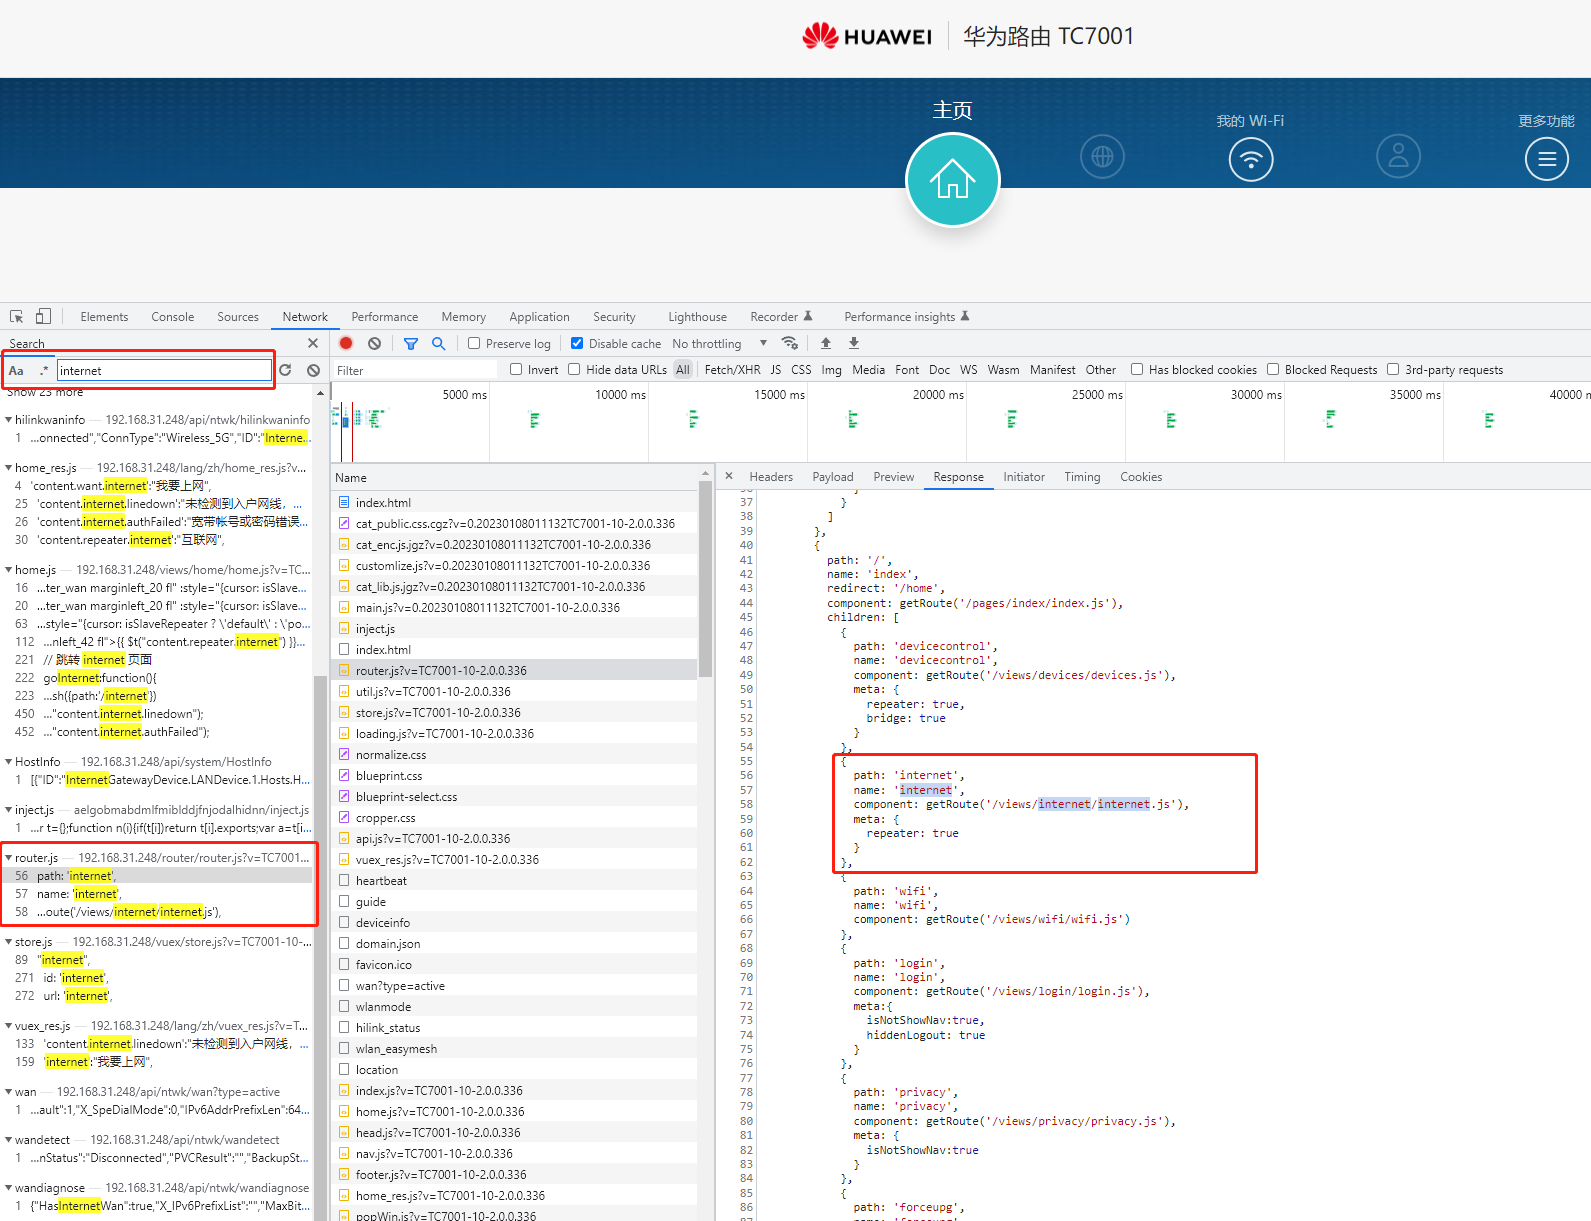The image size is (1591, 1221).
Task: Select the deviceinfo request row
Action: [x=515, y=922]
